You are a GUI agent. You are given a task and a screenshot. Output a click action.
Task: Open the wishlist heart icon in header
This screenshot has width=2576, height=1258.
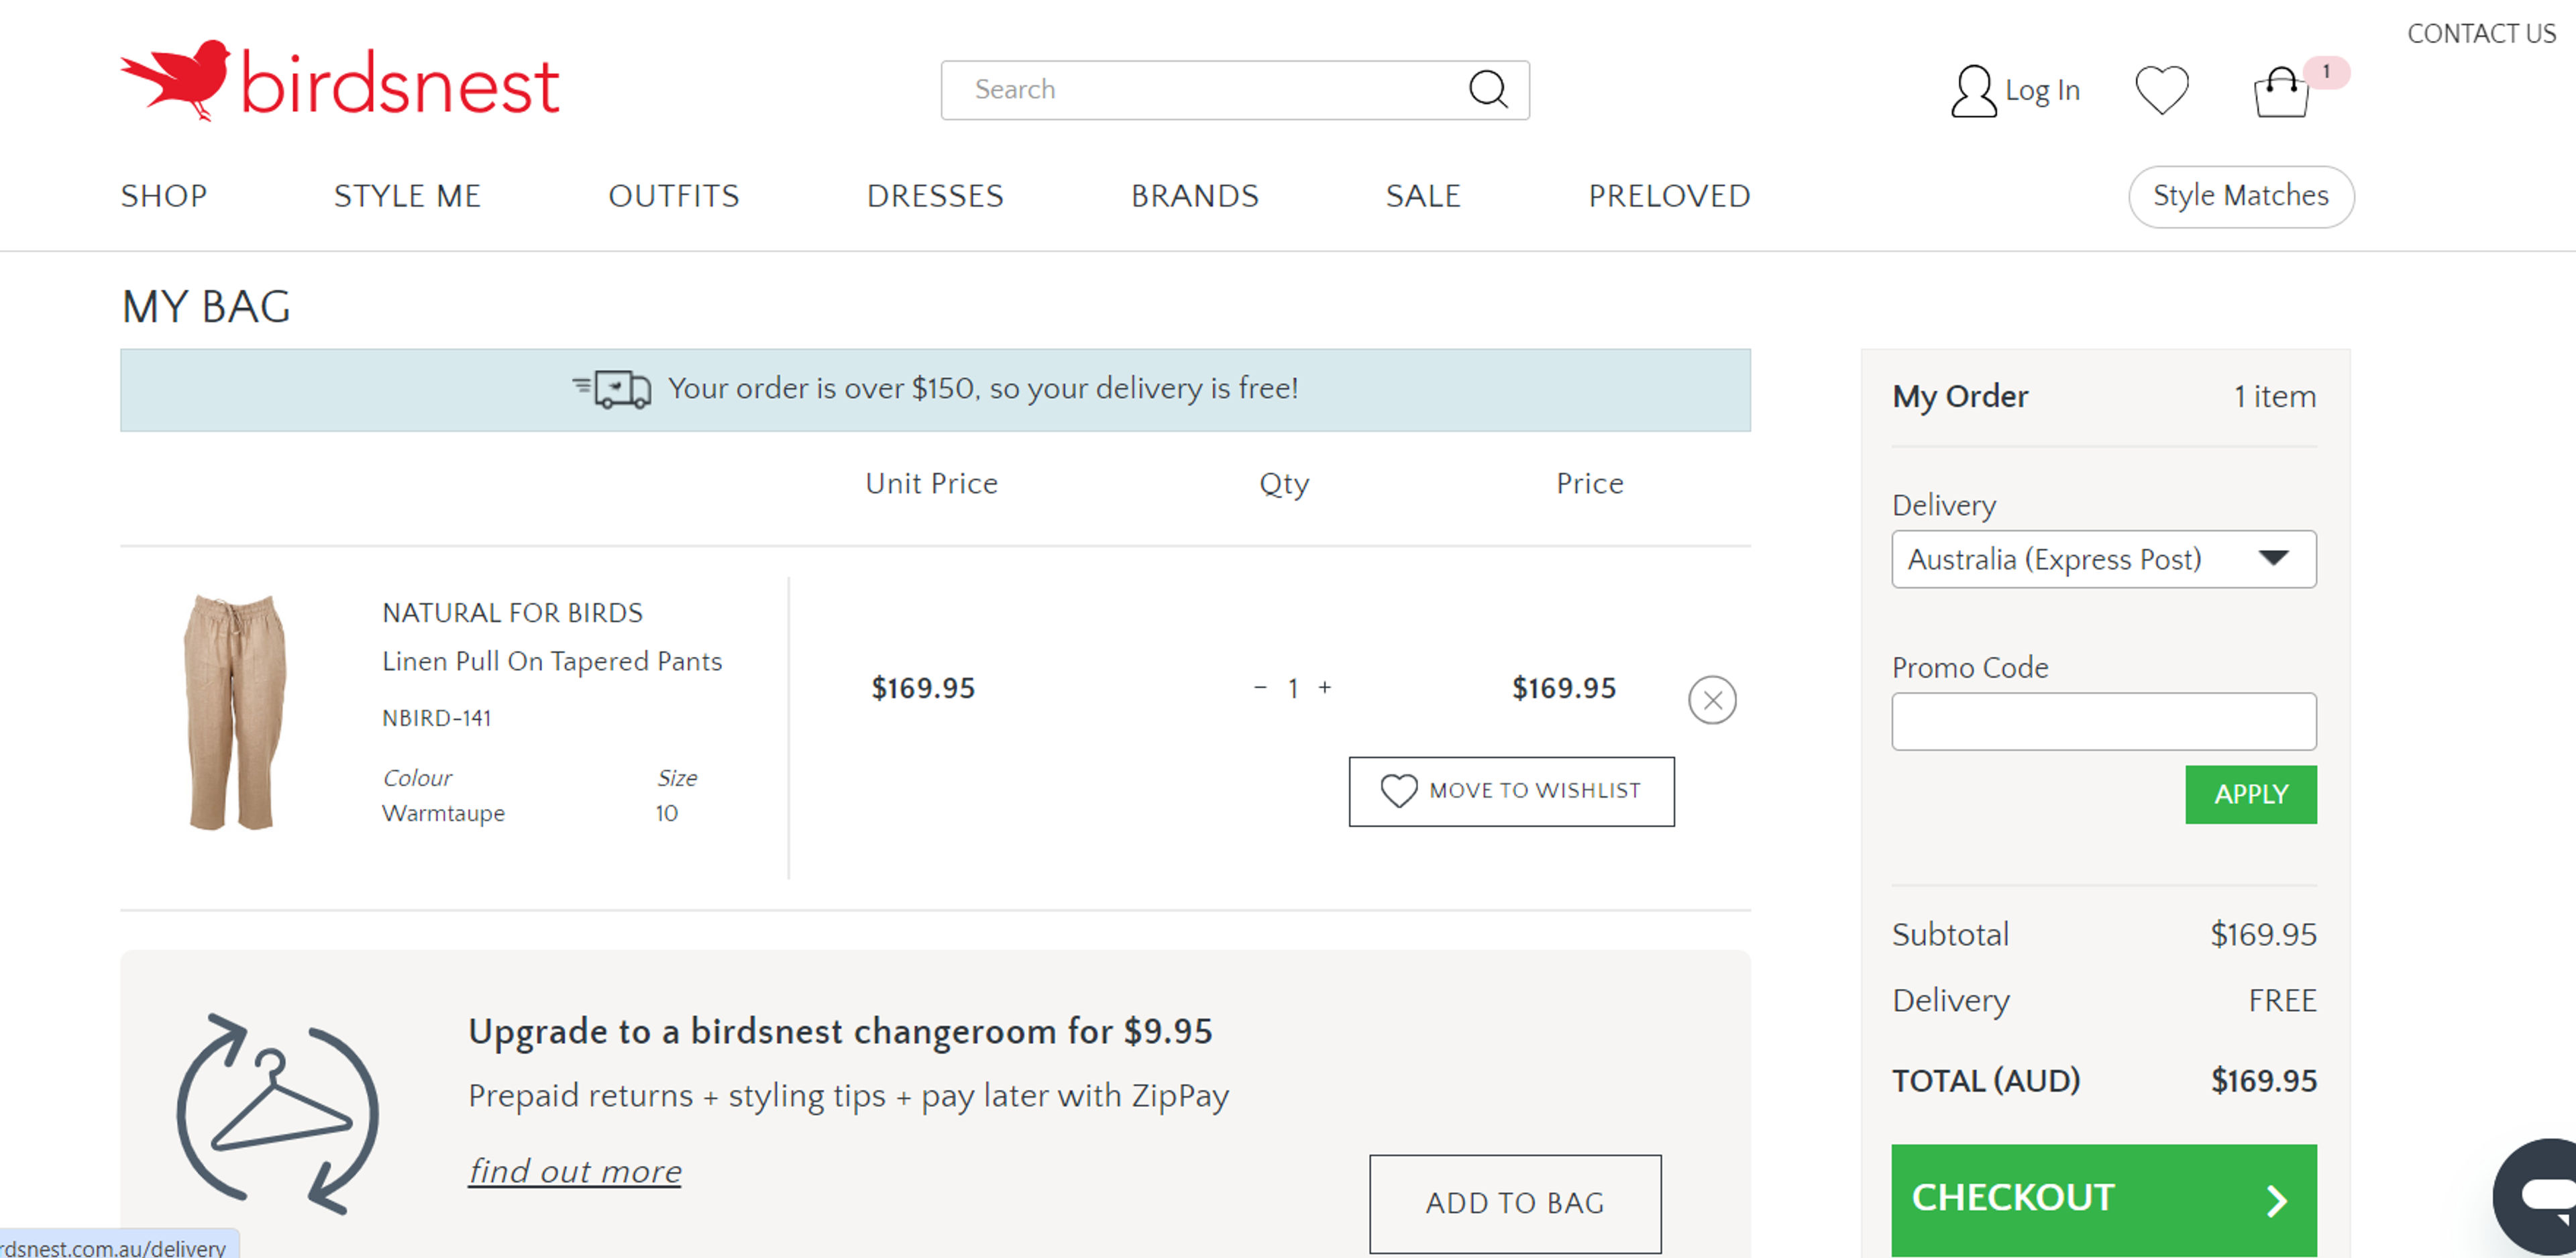point(2162,91)
